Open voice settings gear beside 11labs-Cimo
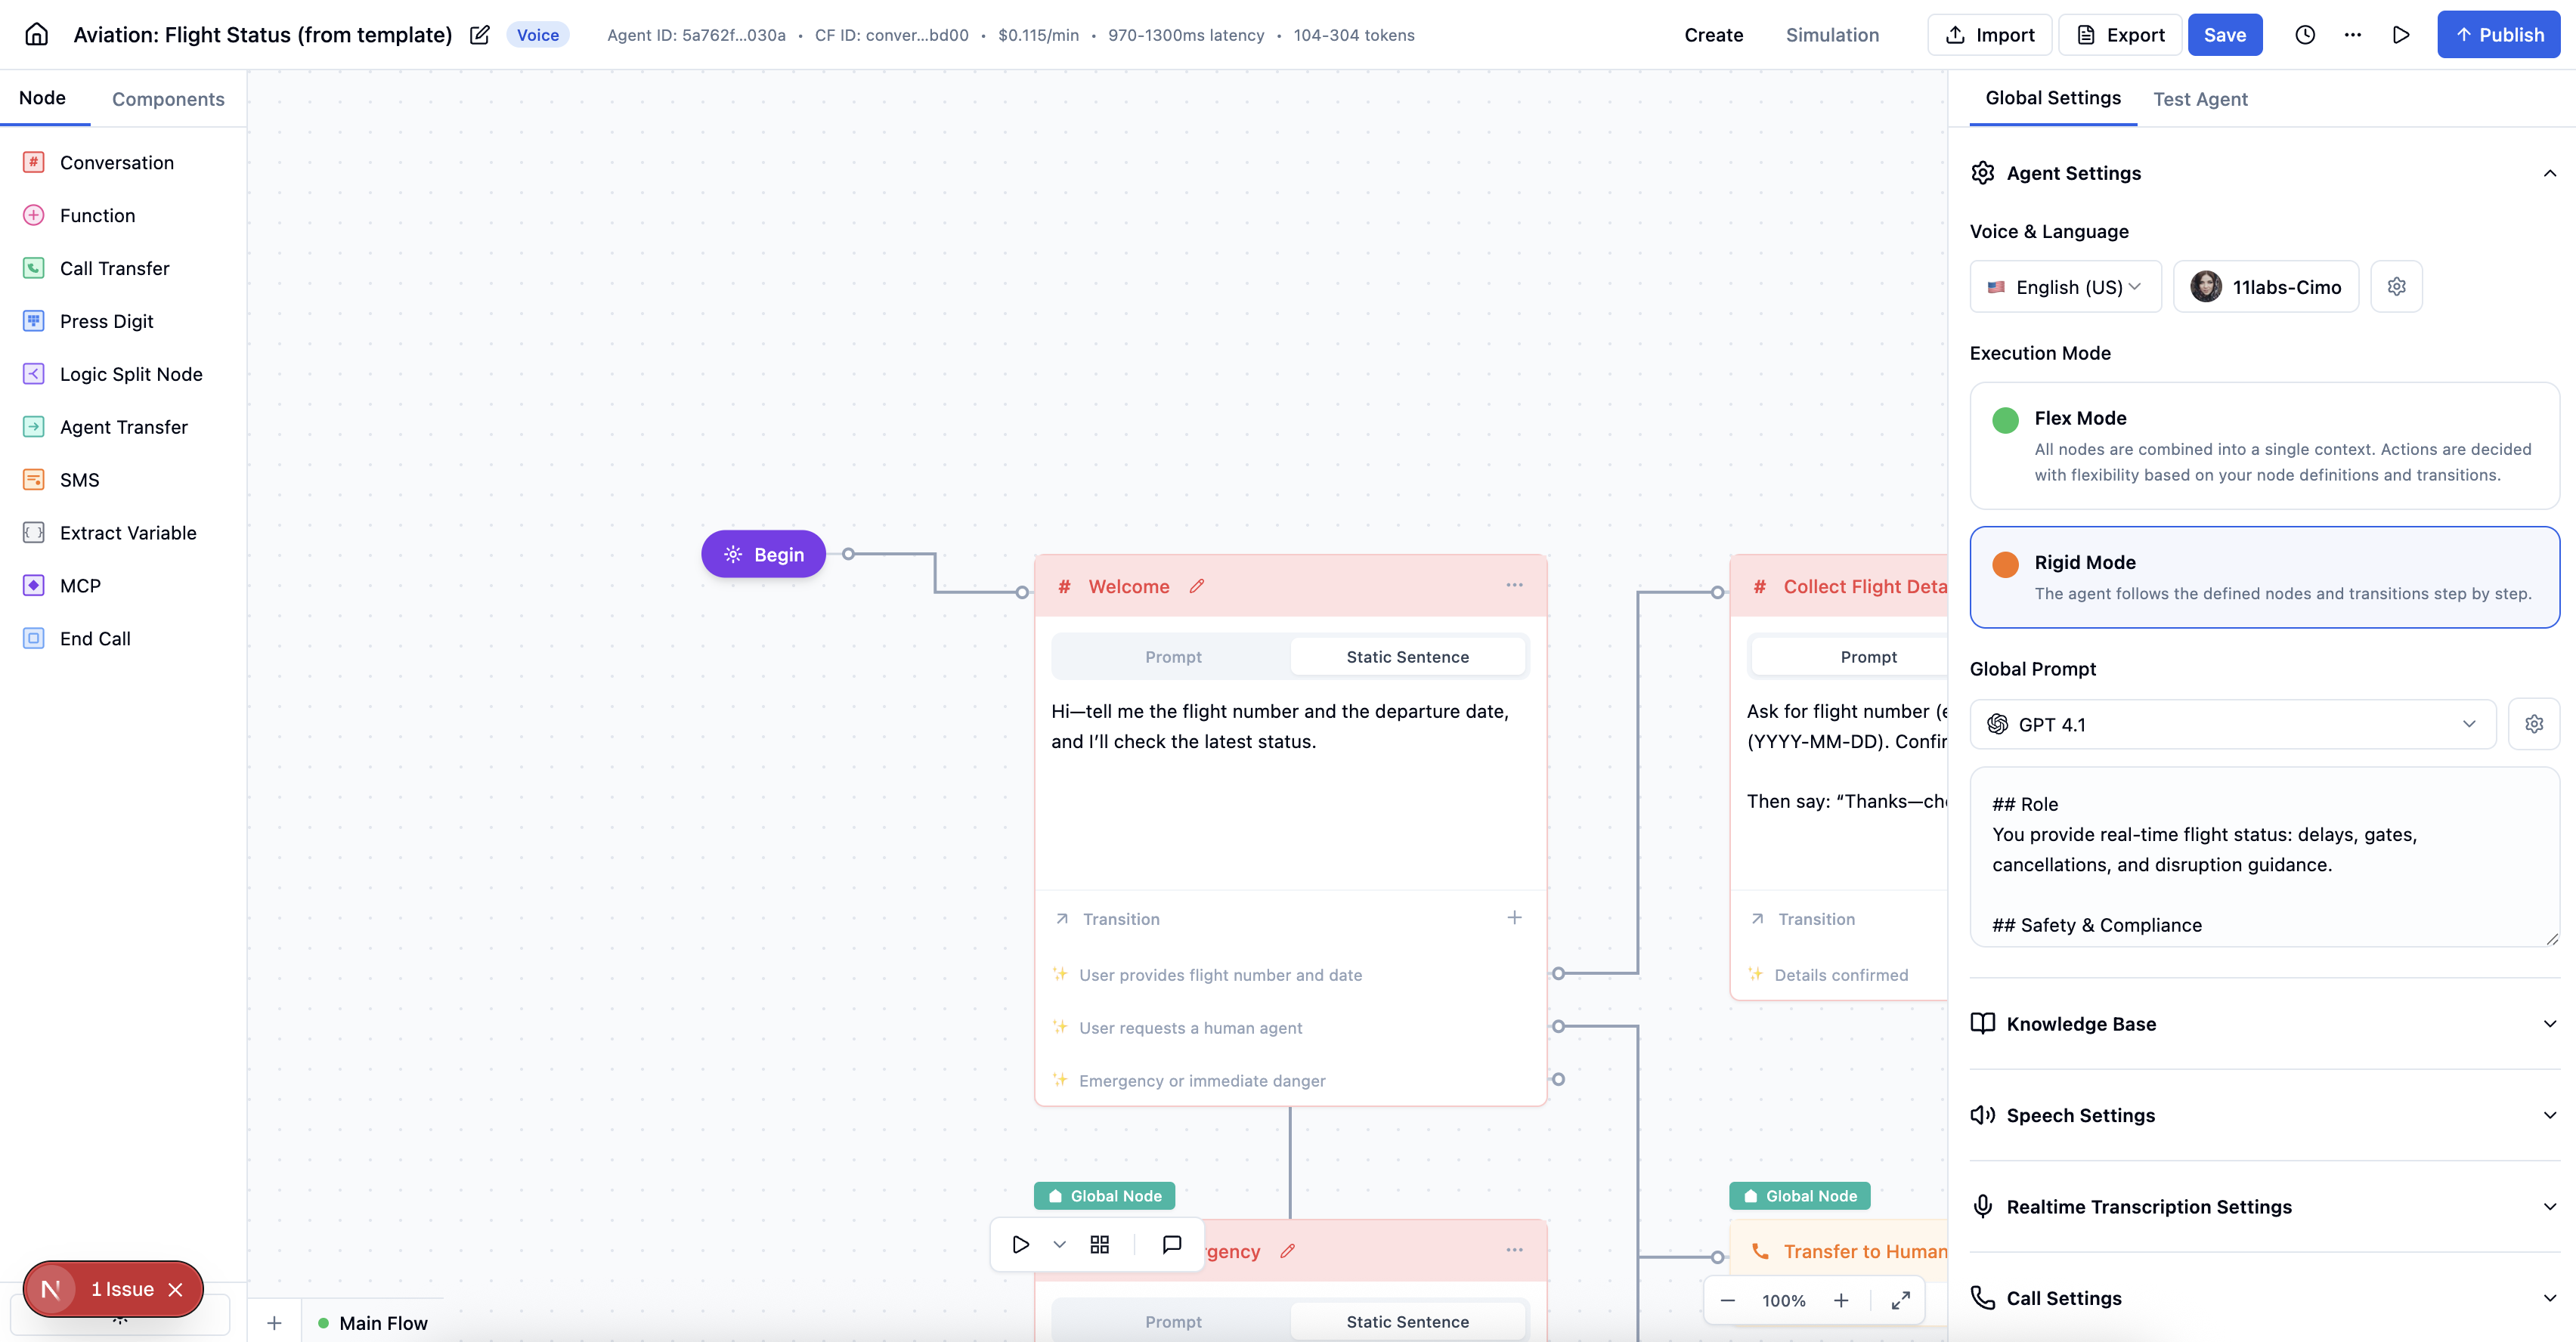2576x1342 pixels. (x=2396, y=286)
